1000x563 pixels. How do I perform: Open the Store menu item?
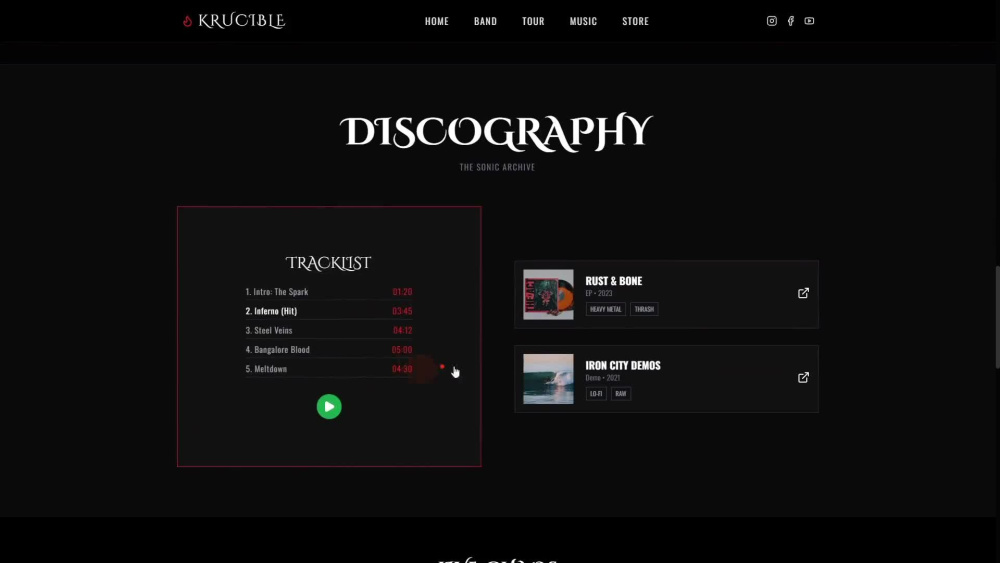636,21
